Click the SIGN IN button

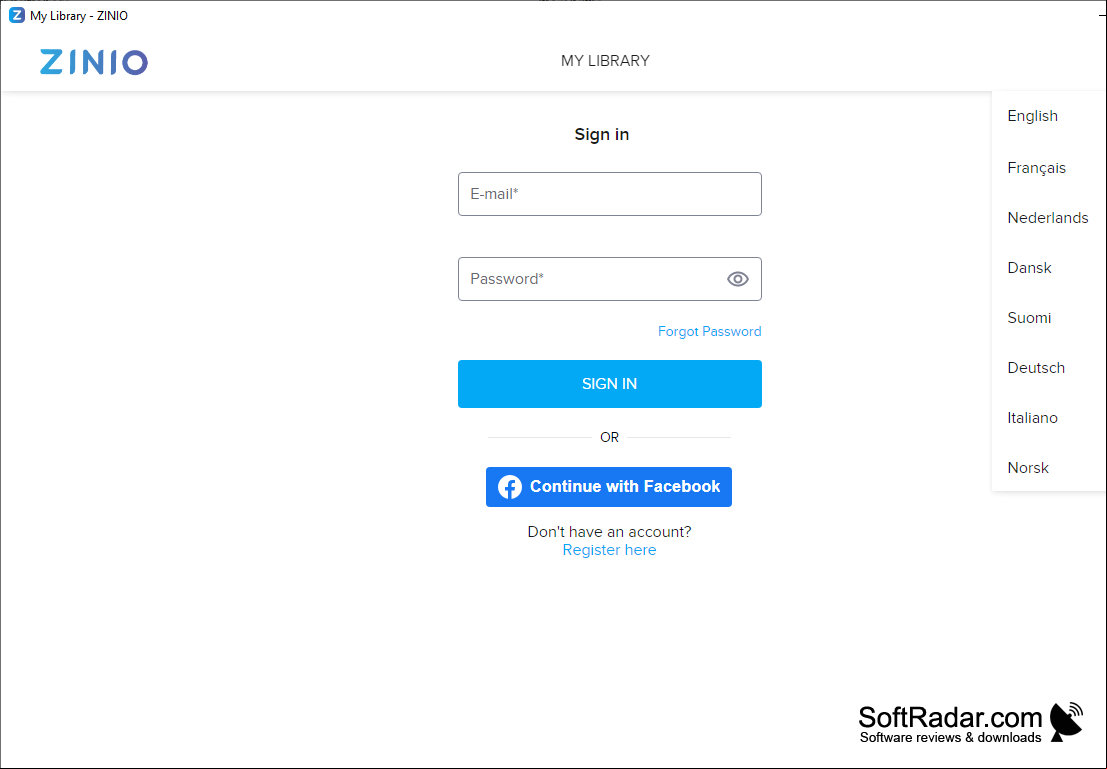[x=609, y=383]
